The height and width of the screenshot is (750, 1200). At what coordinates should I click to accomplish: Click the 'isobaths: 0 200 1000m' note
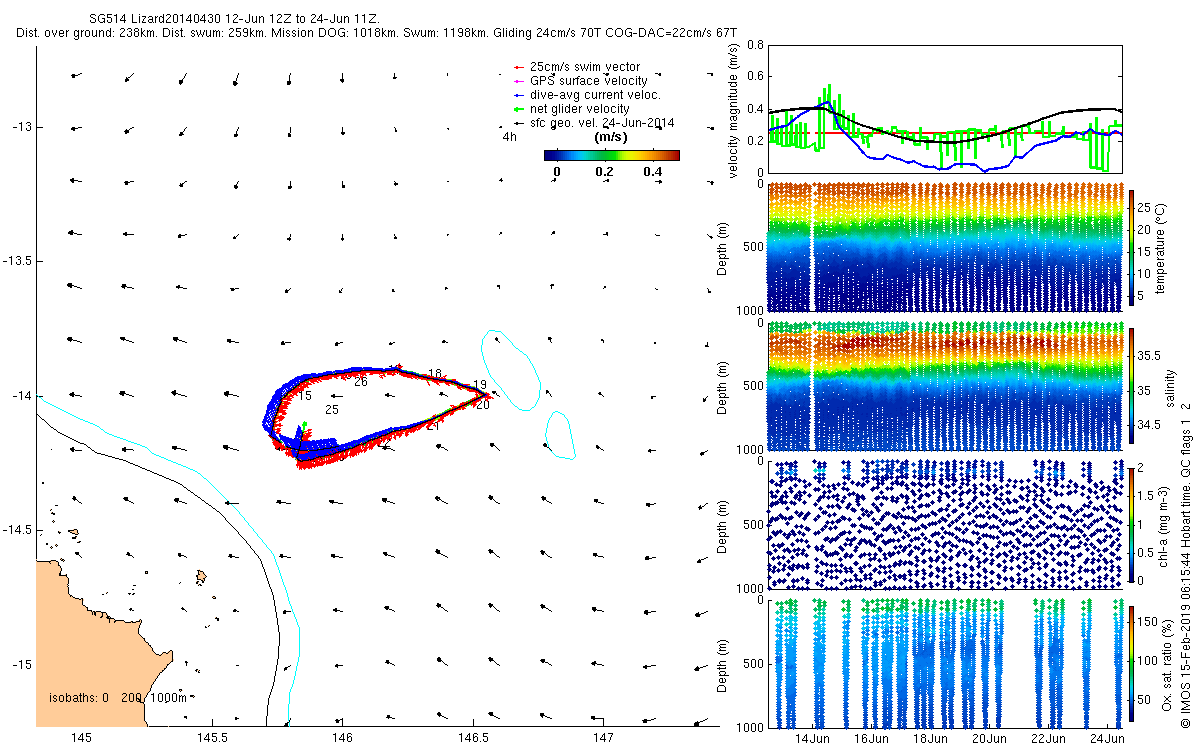pos(118,698)
